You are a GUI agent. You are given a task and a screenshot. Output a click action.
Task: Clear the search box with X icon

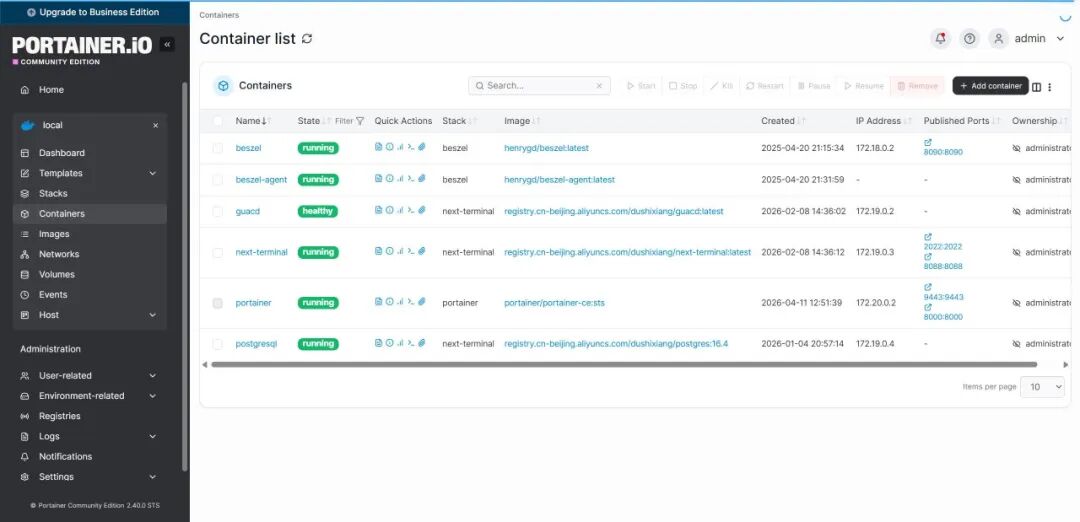pos(599,86)
